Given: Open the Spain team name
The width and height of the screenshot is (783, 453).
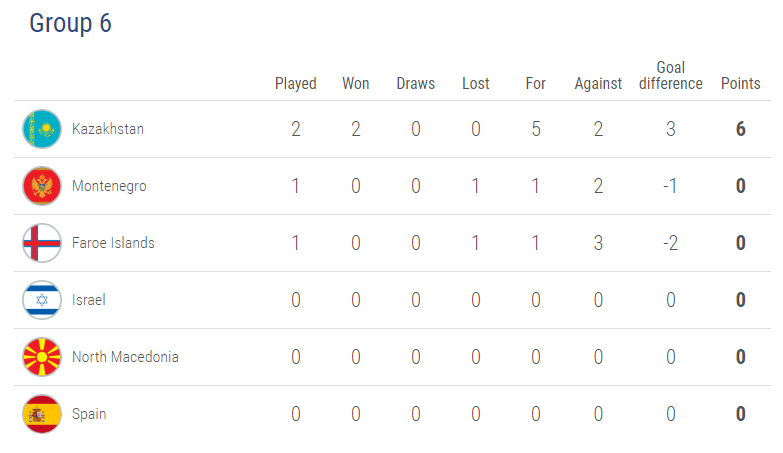Looking at the screenshot, I should tap(89, 414).
